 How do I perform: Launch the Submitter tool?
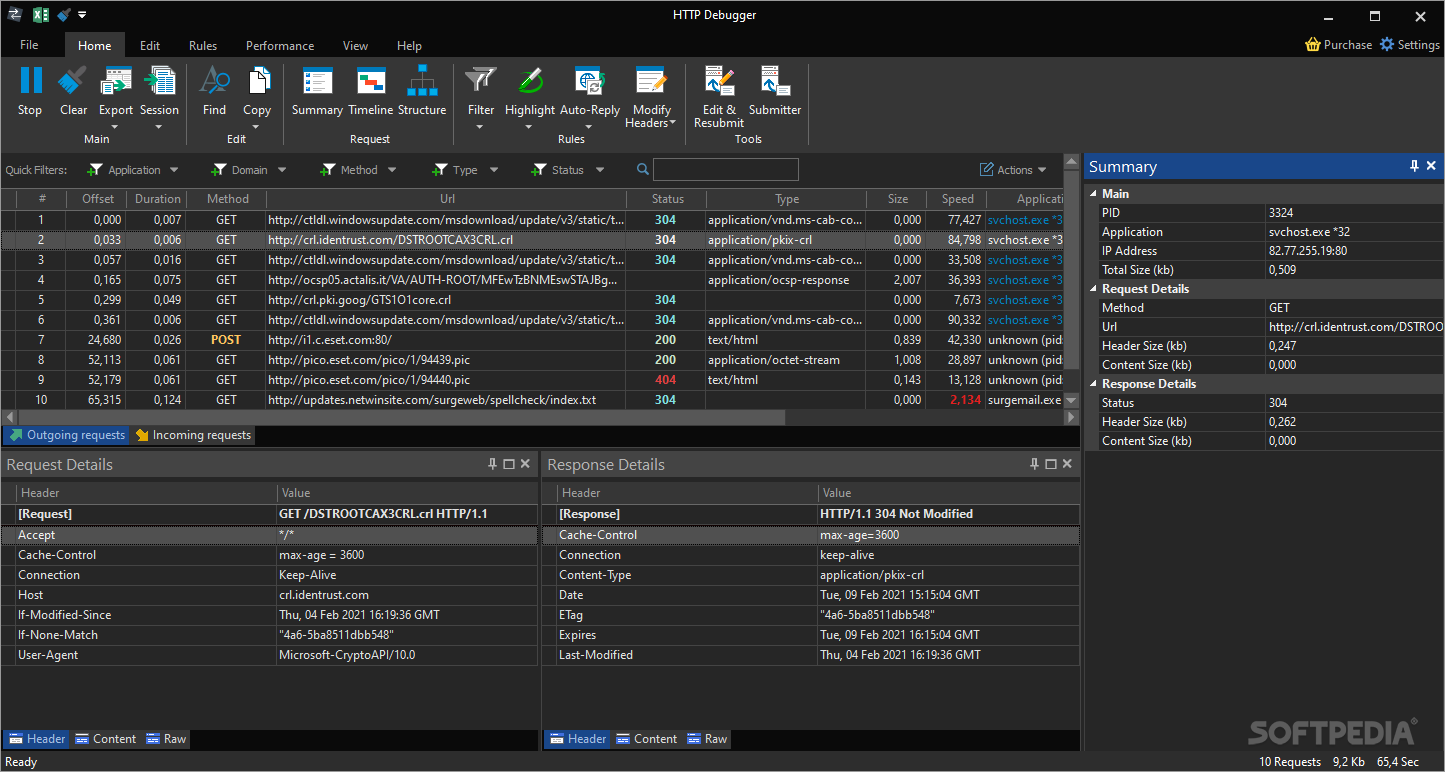coord(775,92)
